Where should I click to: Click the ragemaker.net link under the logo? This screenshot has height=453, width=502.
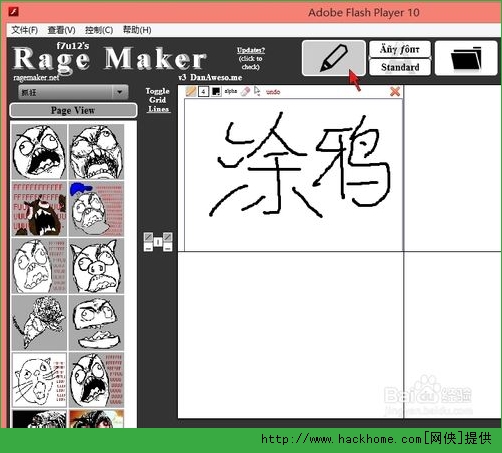click(x=36, y=78)
